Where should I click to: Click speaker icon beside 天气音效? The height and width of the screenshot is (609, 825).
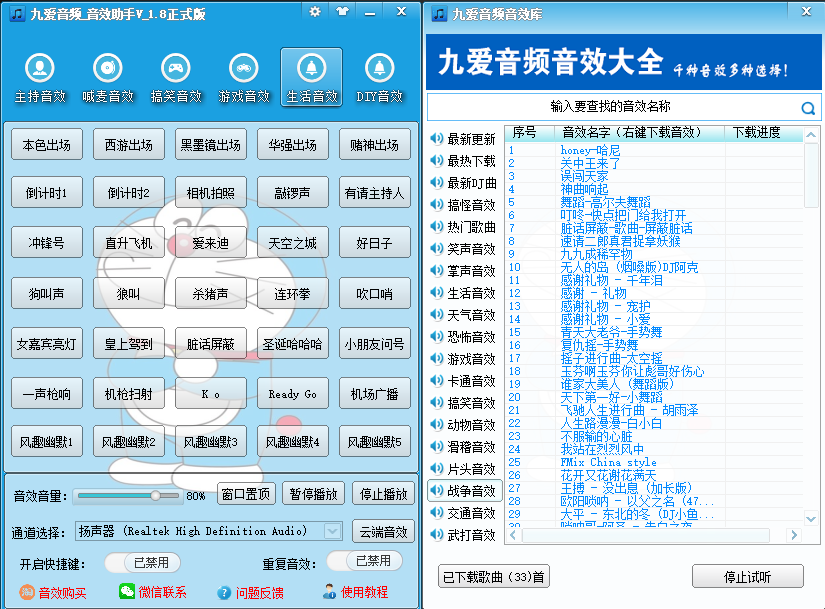437,314
